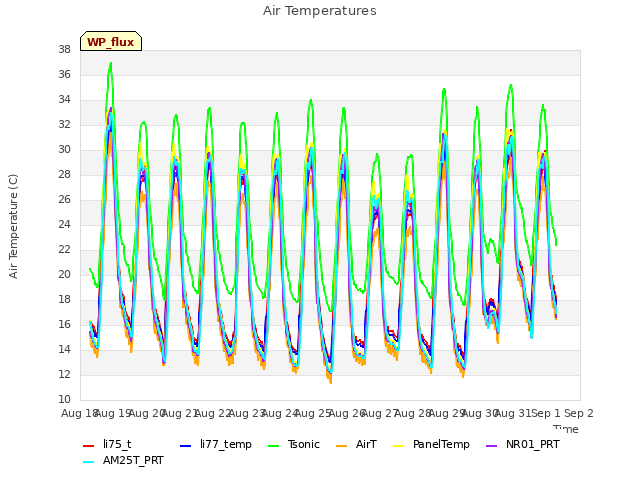Click the Aug 18 x-axis tick label

(x=79, y=413)
